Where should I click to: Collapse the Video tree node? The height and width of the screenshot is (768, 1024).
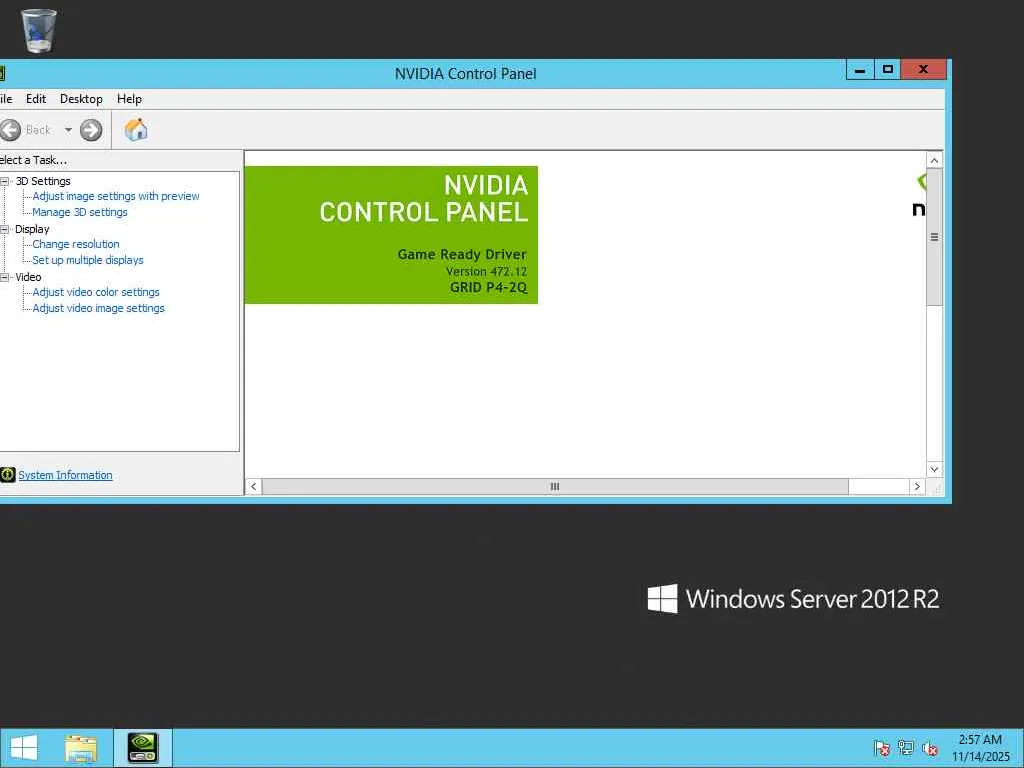click(x=5, y=277)
